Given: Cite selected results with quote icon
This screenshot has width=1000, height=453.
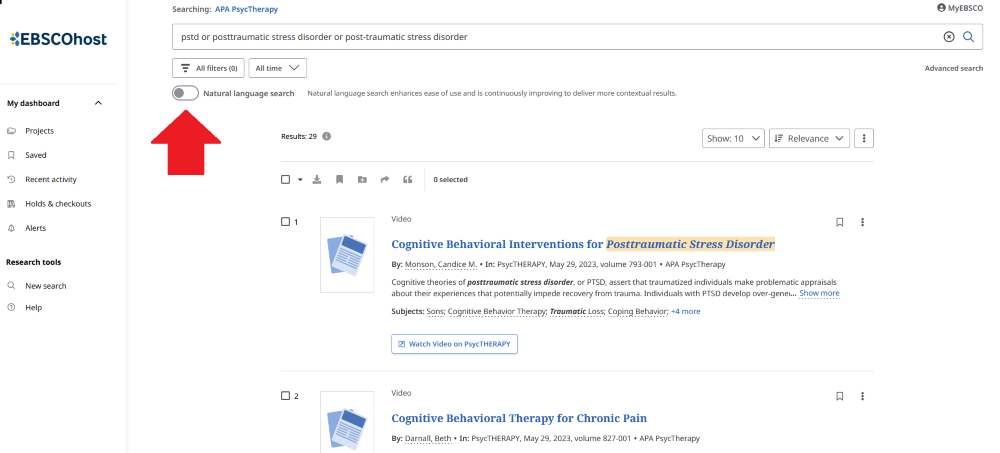Looking at the screenshot, I should [407, 180].
